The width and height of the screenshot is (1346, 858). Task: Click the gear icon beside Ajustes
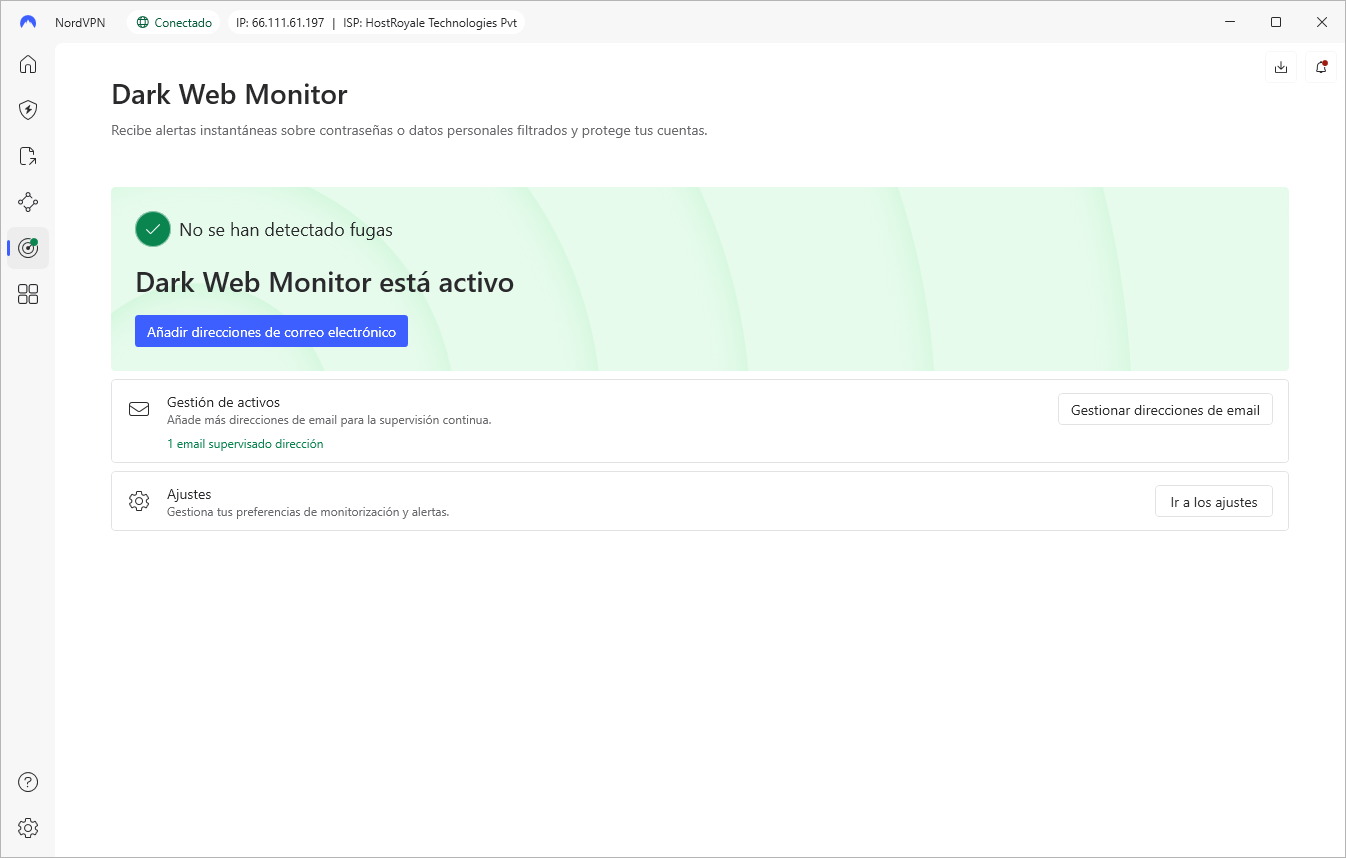[139, 501]
